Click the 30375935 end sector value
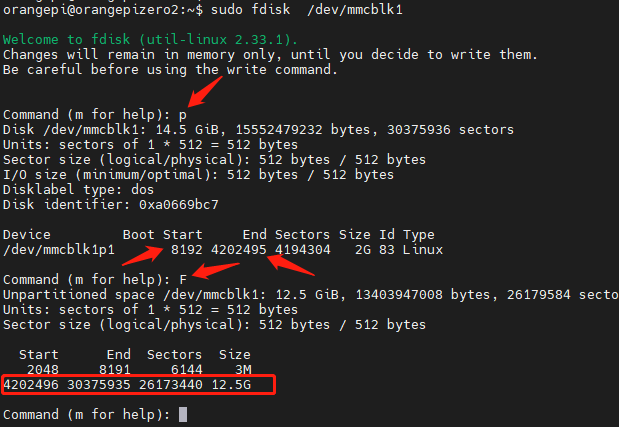This screenshot has height=427, width=619. tap(99, 385)
